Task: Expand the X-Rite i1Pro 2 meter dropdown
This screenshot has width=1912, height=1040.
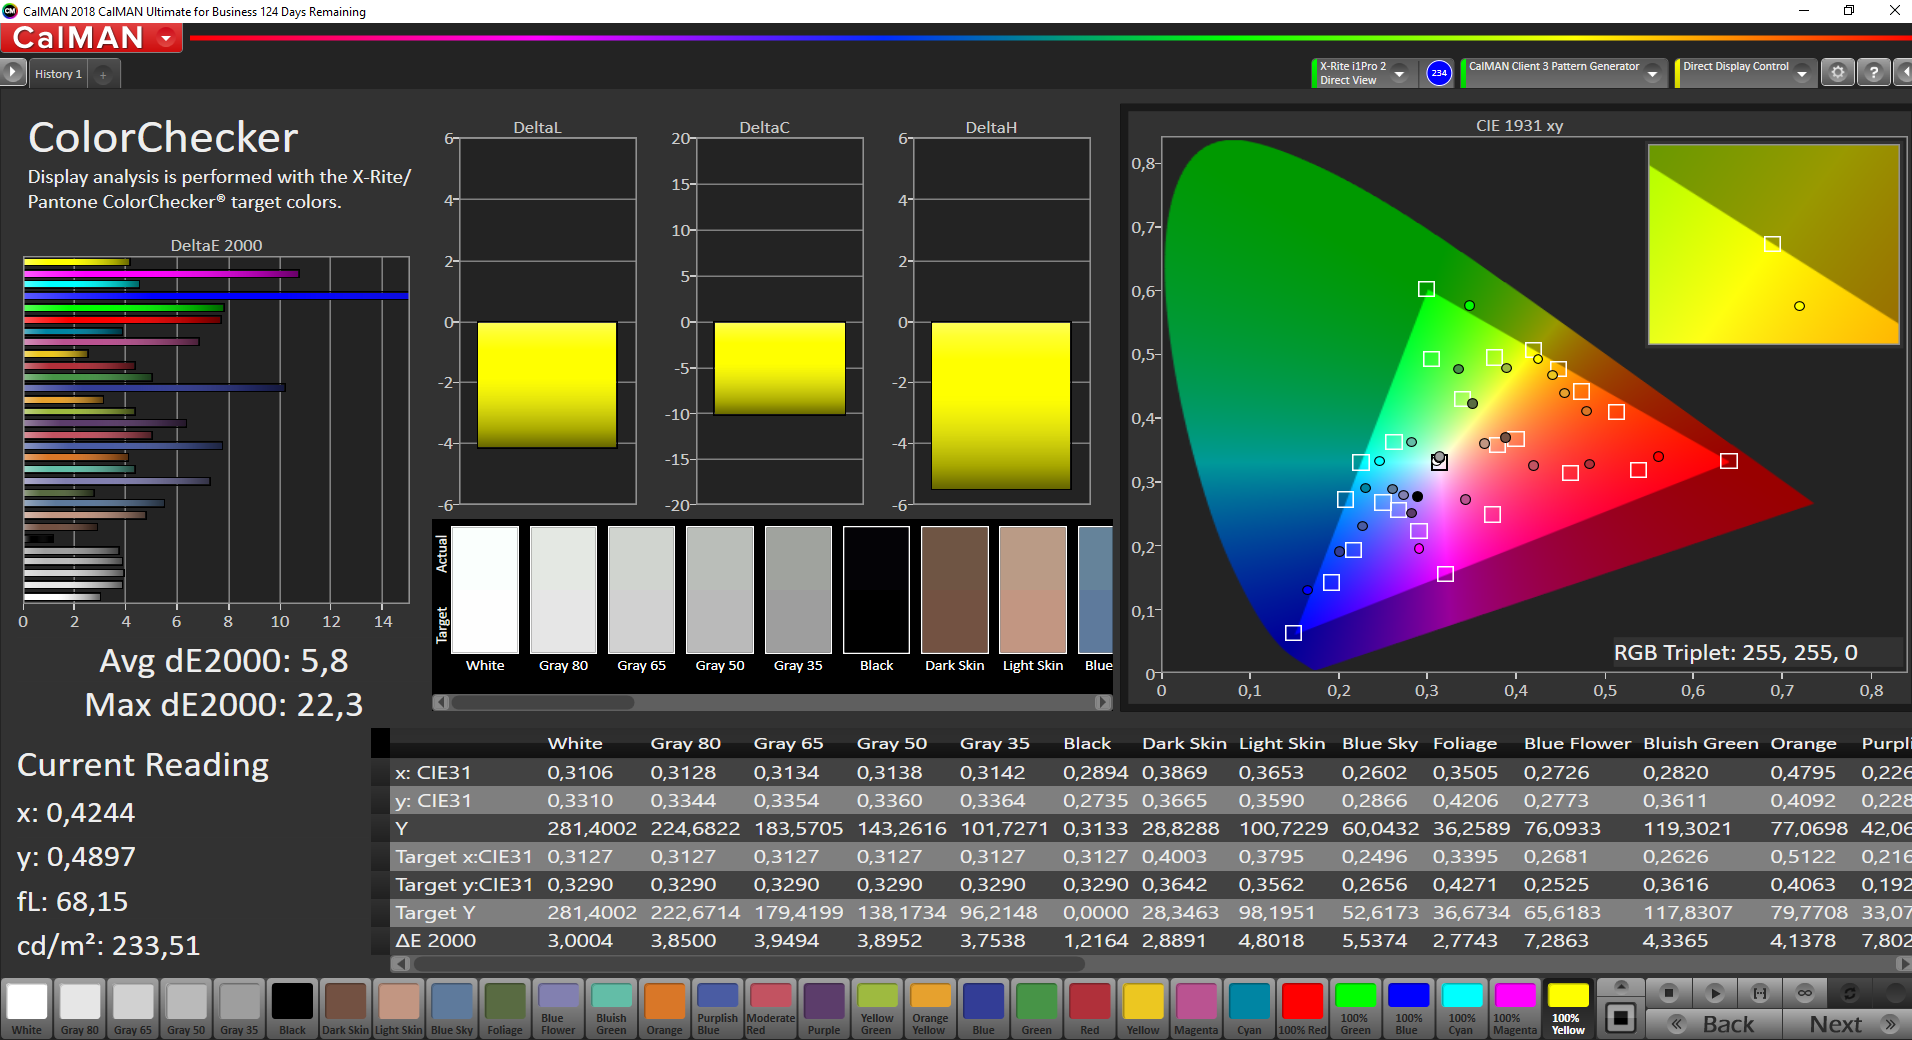Action: (x=1400, y=74)
